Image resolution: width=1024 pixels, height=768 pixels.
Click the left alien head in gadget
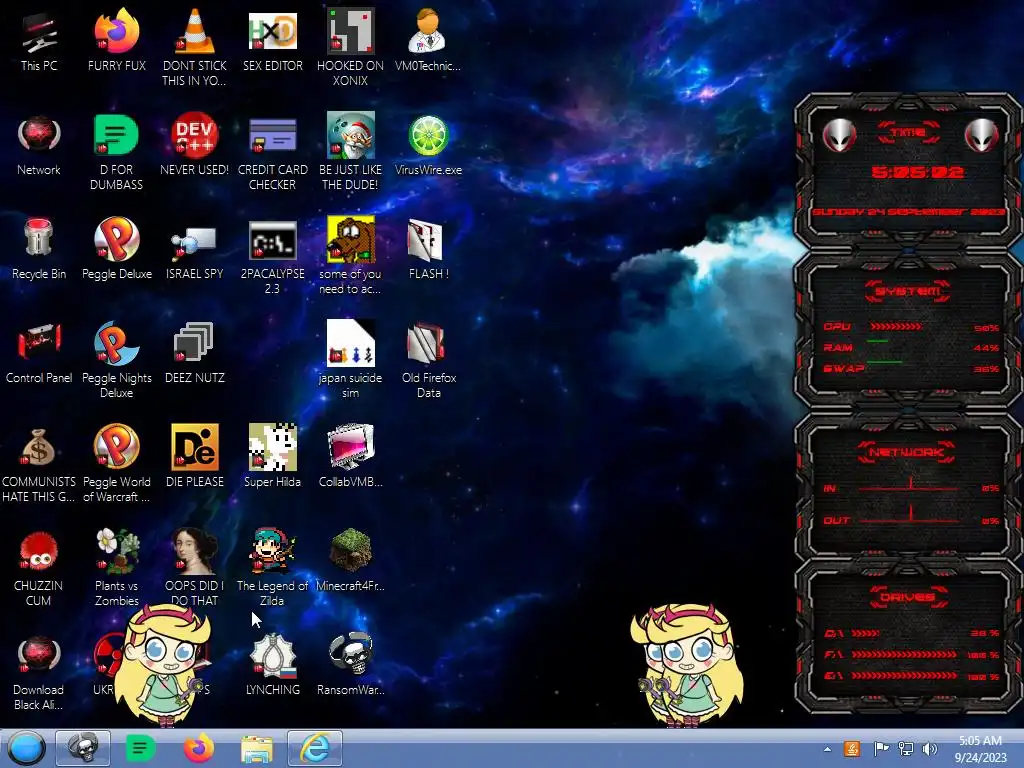coord(839,136)
